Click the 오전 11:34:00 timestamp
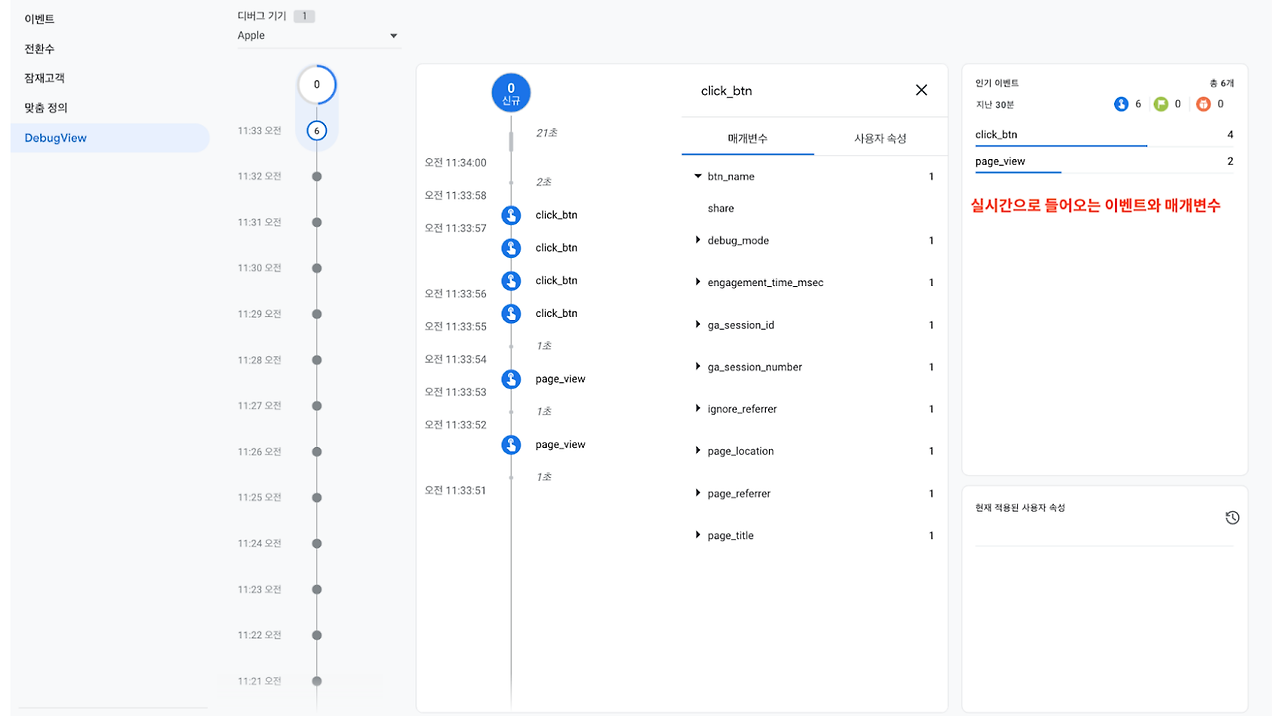 pos(455,162)
